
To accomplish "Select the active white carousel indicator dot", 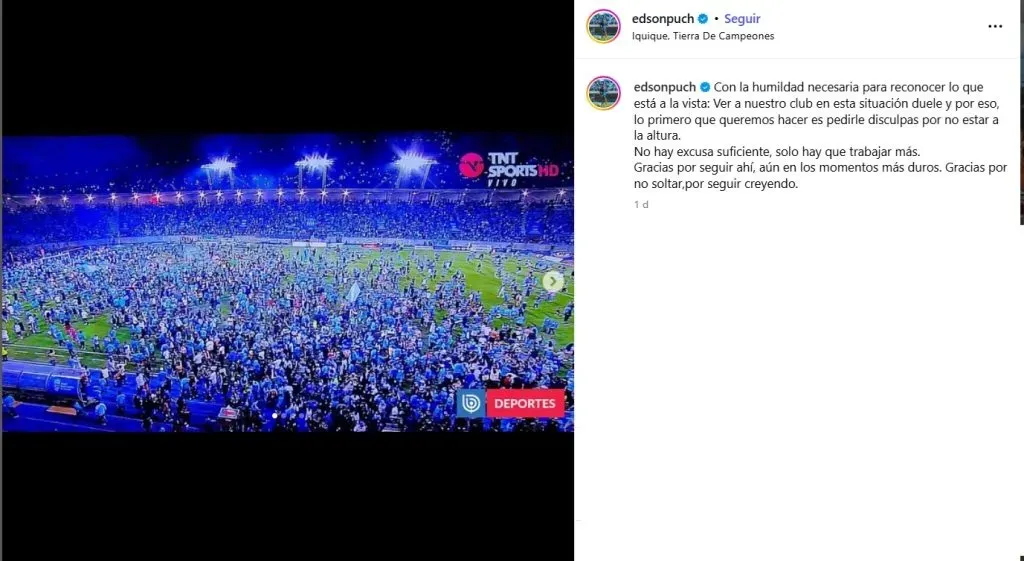I will pos(274,415).
